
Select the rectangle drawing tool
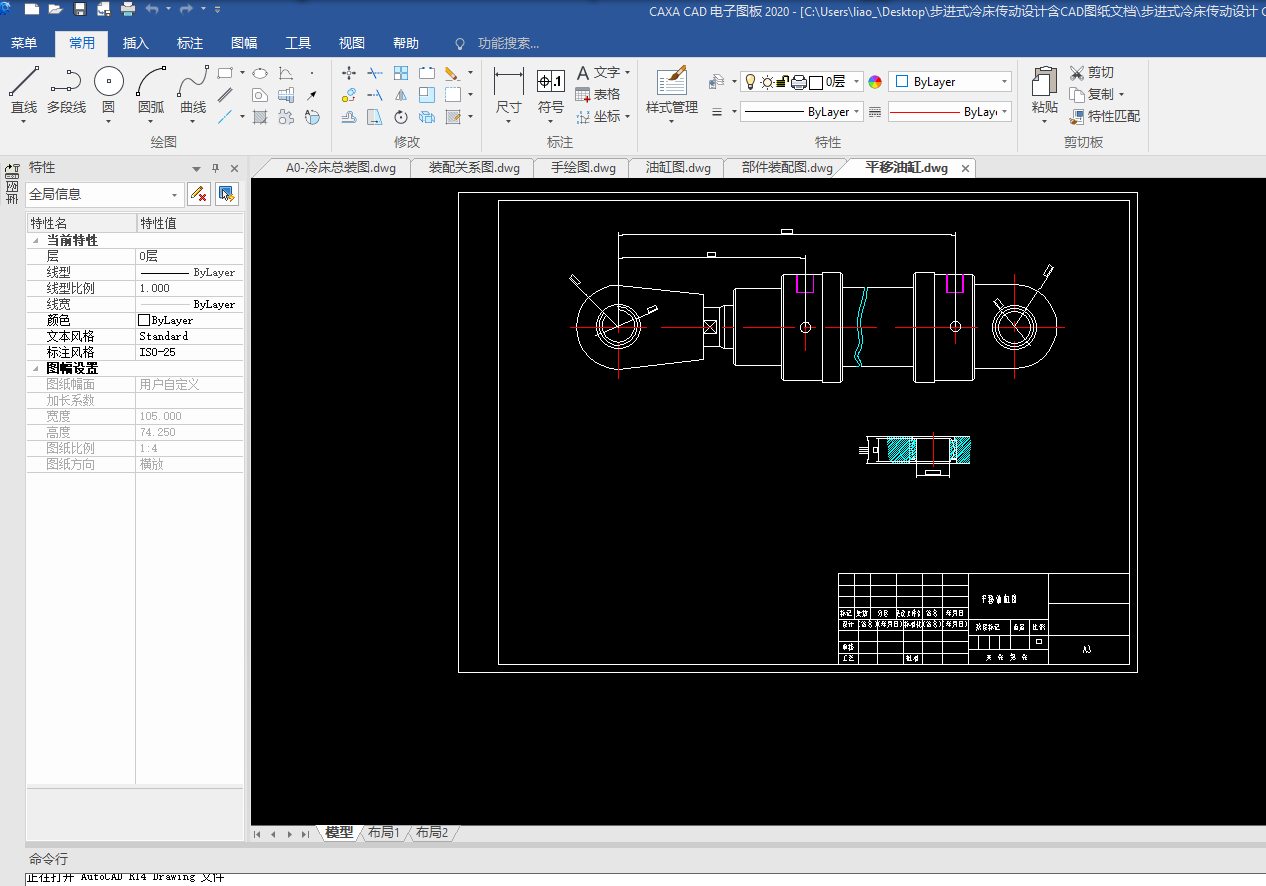225,73
